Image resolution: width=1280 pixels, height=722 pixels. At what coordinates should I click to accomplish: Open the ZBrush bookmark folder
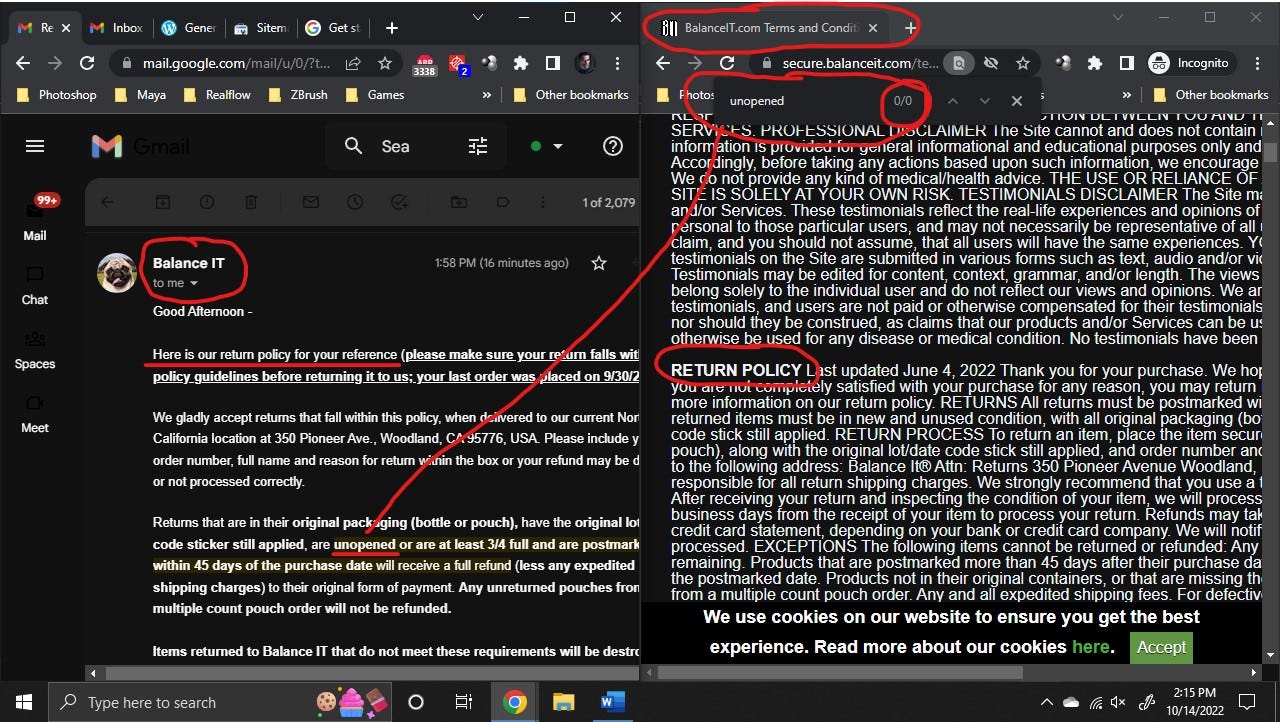tap(300, 95)
